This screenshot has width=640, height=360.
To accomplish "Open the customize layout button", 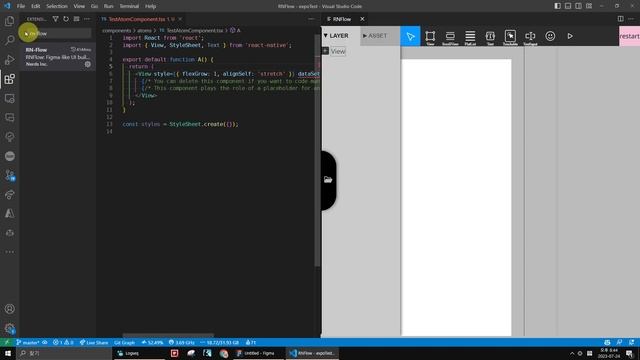I will 589,6.
